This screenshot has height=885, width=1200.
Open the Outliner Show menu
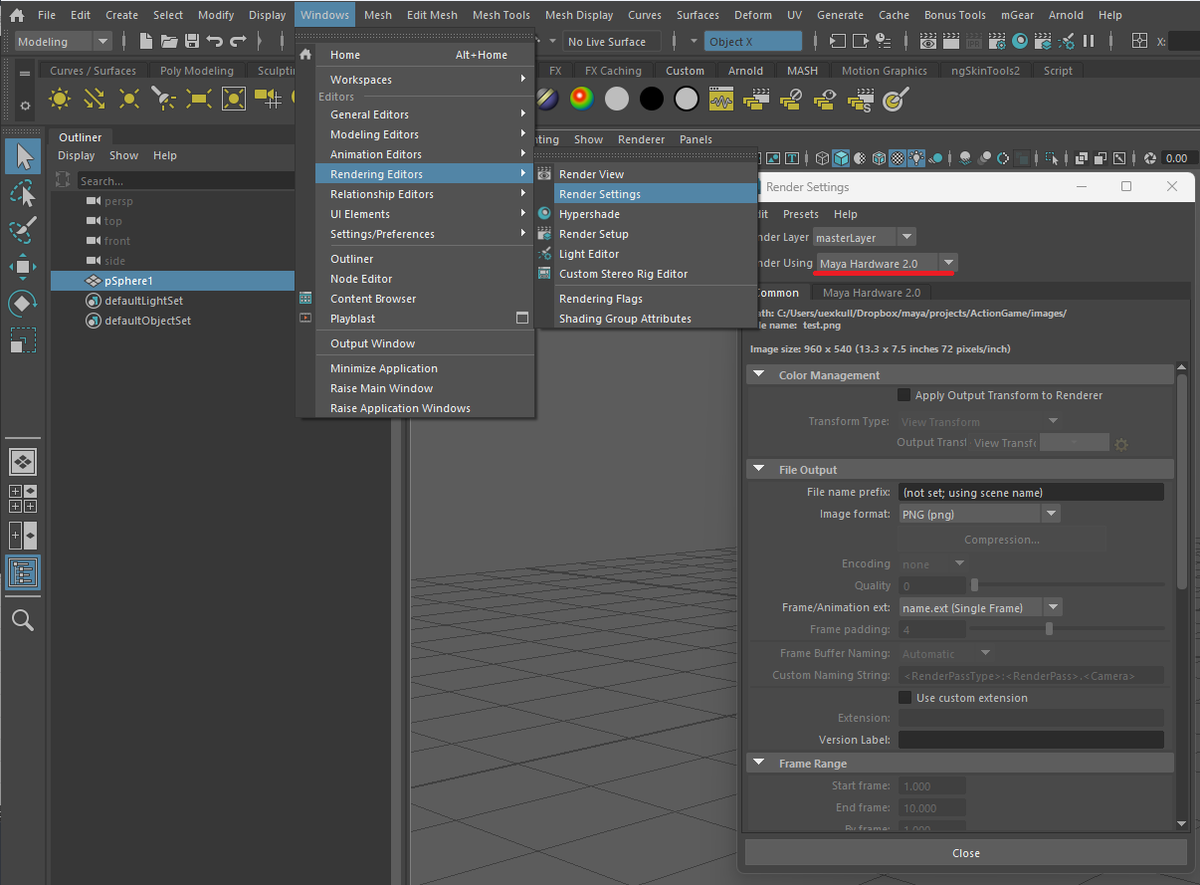pyautogui.click(x=124, y=156)
